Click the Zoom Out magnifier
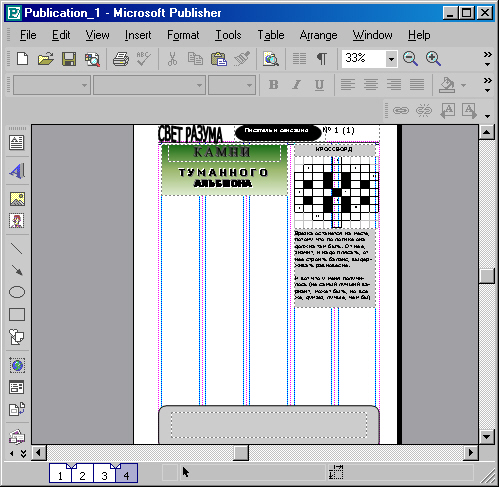The width and height of the screenshot is (499, 487). coord(410,59)
